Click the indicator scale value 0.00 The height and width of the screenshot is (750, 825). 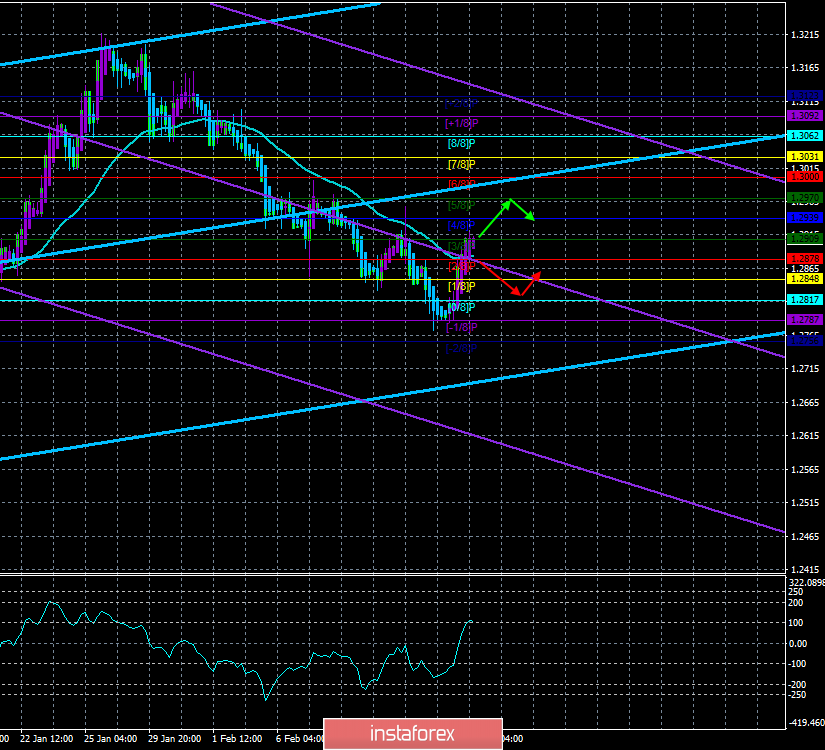[798, 644]
